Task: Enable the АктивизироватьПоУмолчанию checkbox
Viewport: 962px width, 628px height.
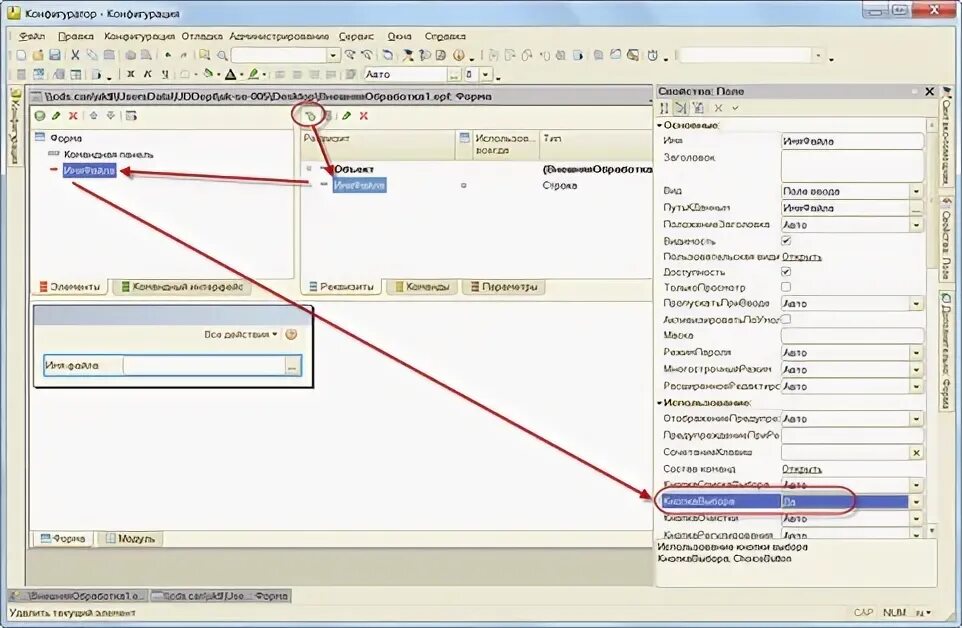Action: click(x=786, y=319)
